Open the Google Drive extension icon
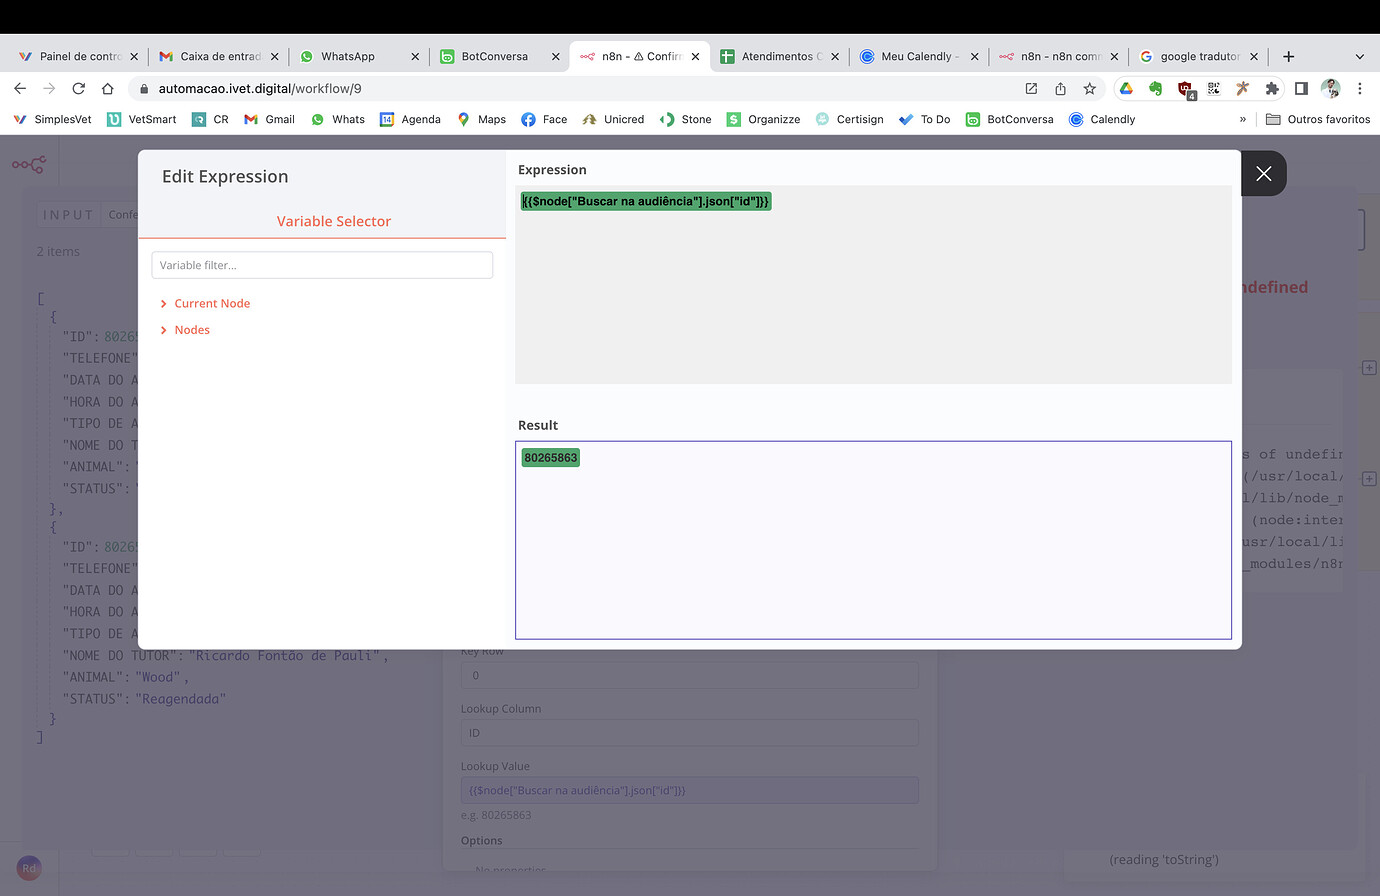The image size is (1380, 896). (1126, 88)
